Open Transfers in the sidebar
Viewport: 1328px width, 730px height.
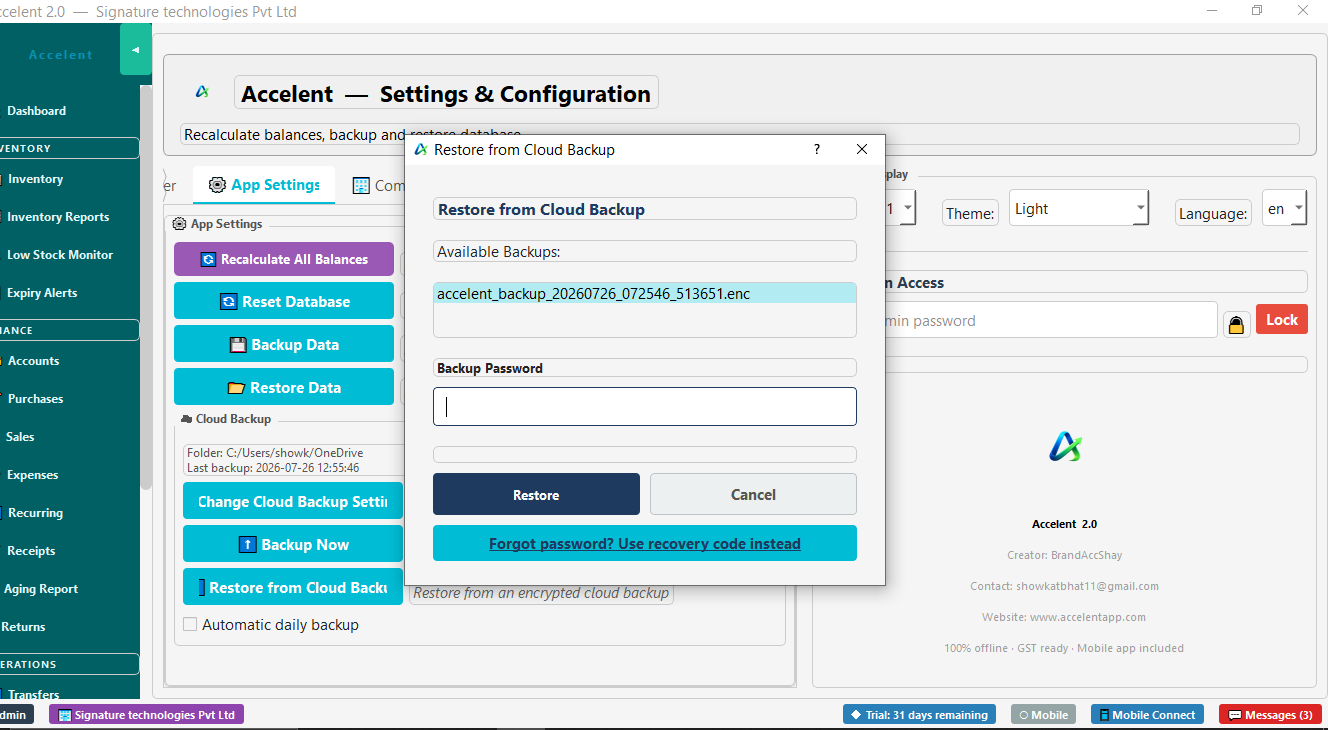[33, 694]
